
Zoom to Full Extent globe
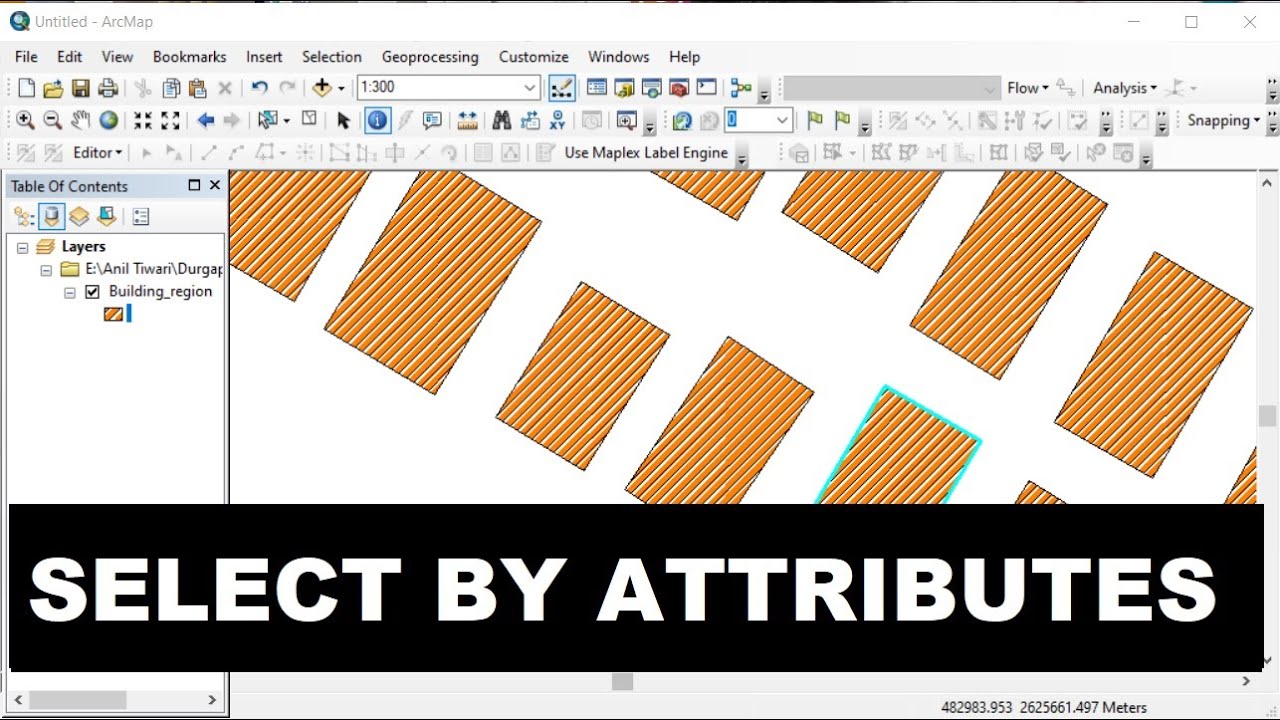pyautogui.click(x=109, y=121)
